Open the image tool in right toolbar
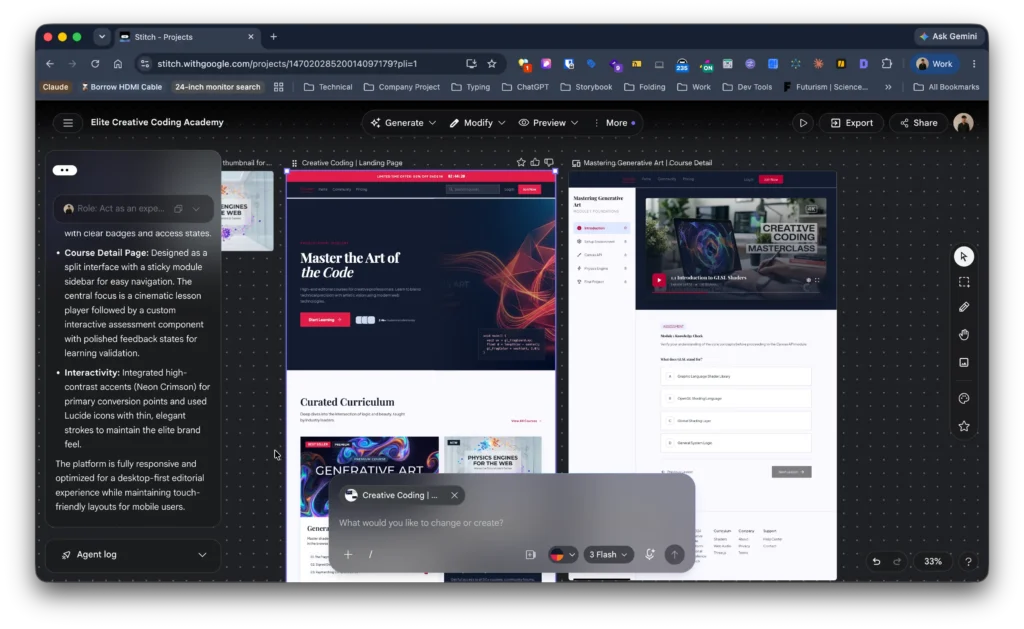The height and width of the screenshot is (629, 1024). pos(963,363)
